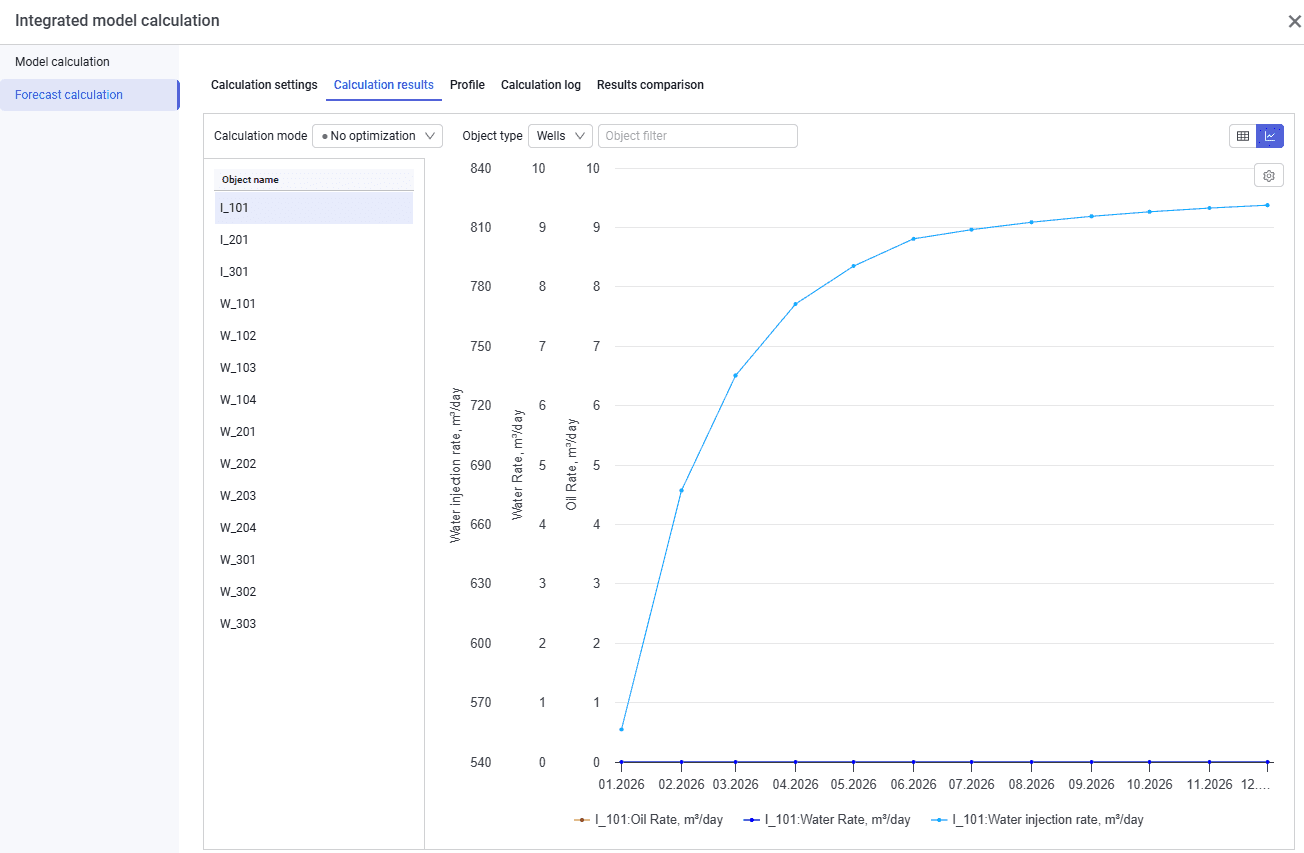Open the Calculation log tab

click(x=541, y=85)
